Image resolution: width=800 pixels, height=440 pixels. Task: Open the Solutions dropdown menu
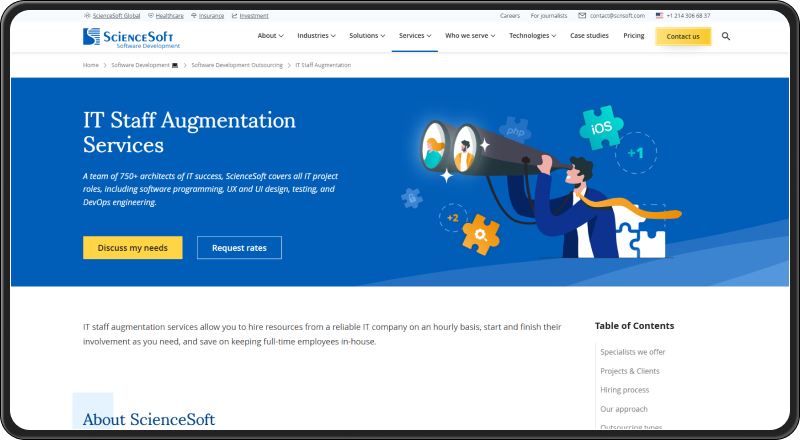(367, 36)
